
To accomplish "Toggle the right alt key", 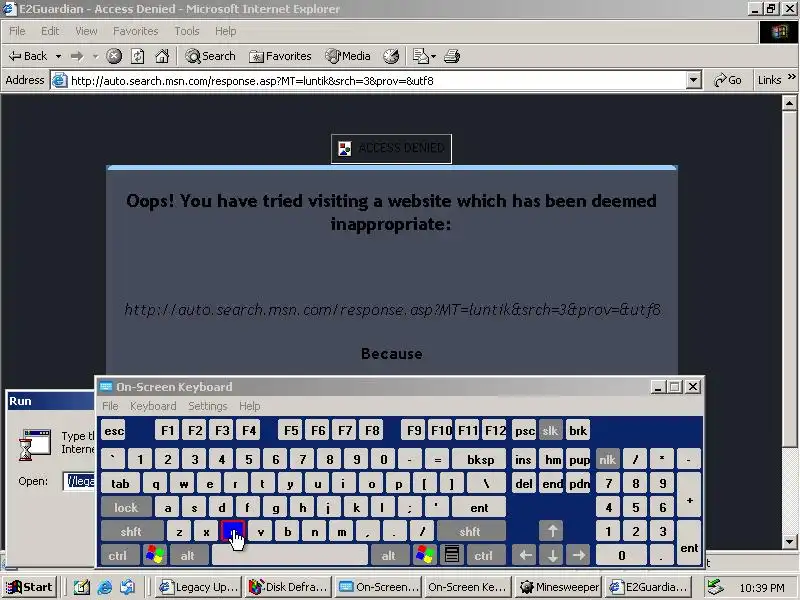I will (x=389, y=555).
